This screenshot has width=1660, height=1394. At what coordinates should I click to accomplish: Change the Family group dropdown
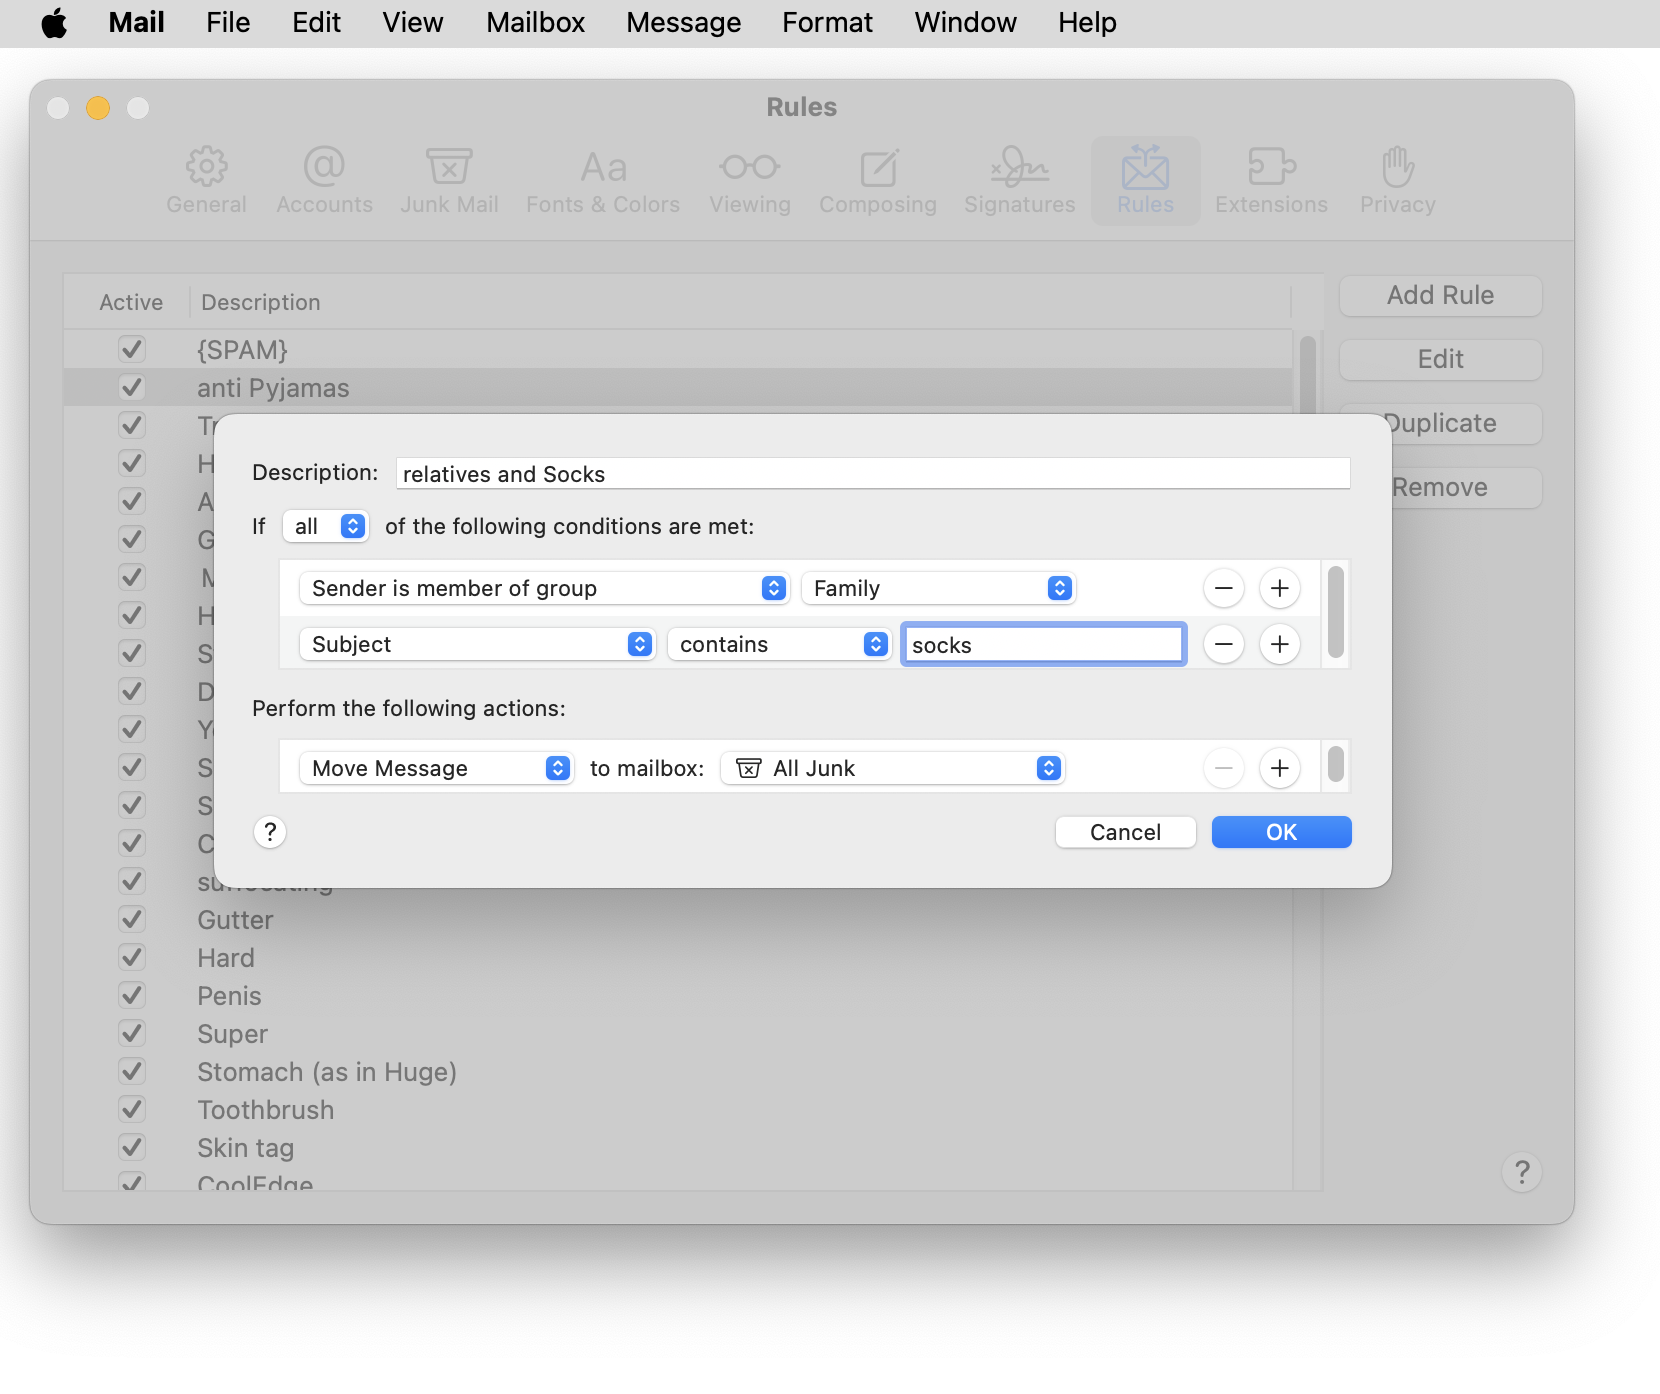(x=938, y=588)
